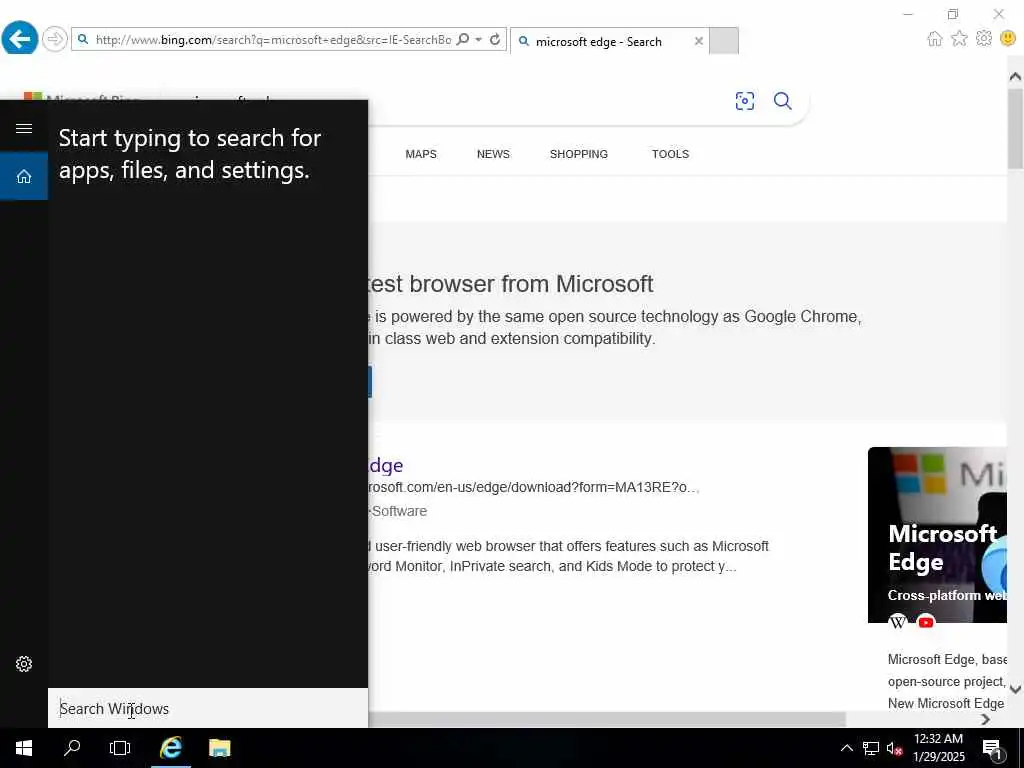Click the taskbar search magnifier

tap(72, 748)
